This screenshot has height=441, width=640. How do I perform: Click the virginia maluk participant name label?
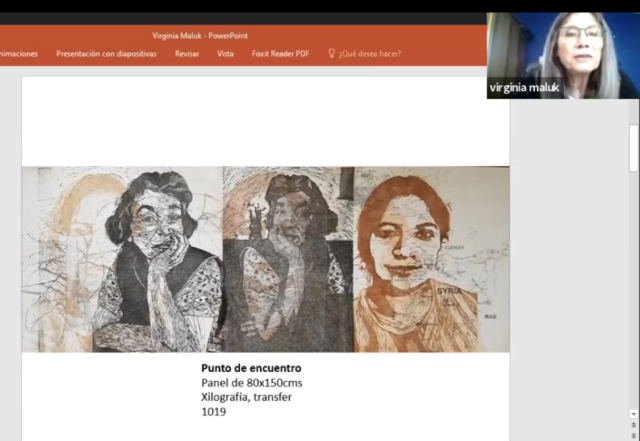tap(525, 88)
